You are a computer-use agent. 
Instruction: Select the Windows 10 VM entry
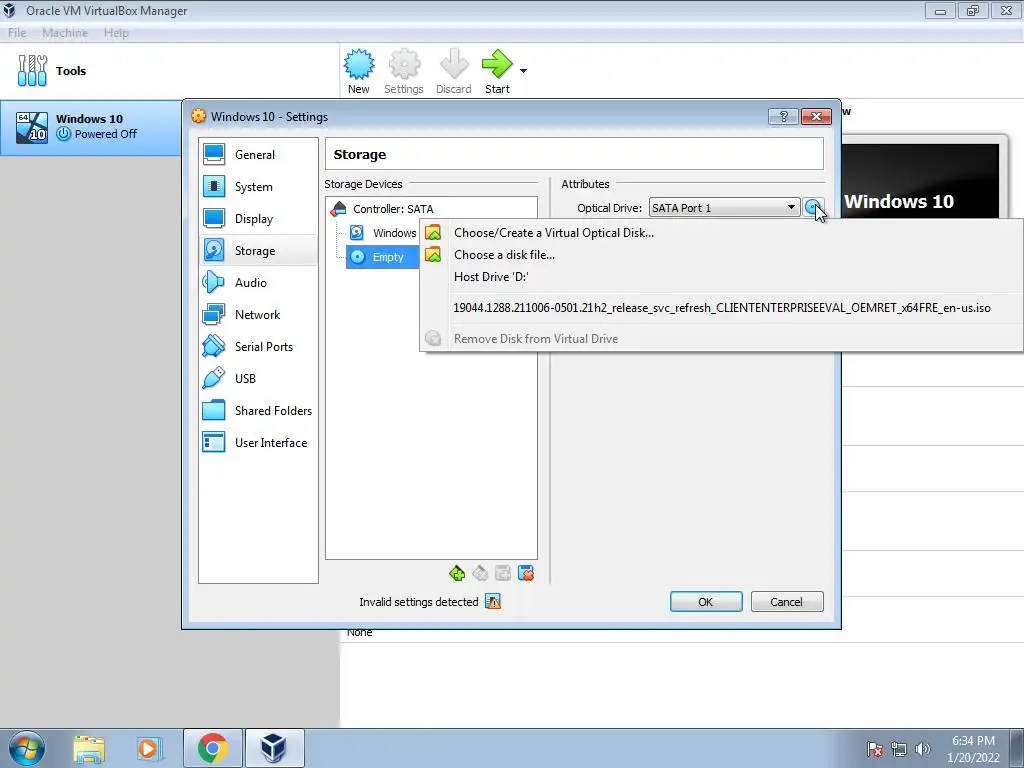click(x=91, y=127)
